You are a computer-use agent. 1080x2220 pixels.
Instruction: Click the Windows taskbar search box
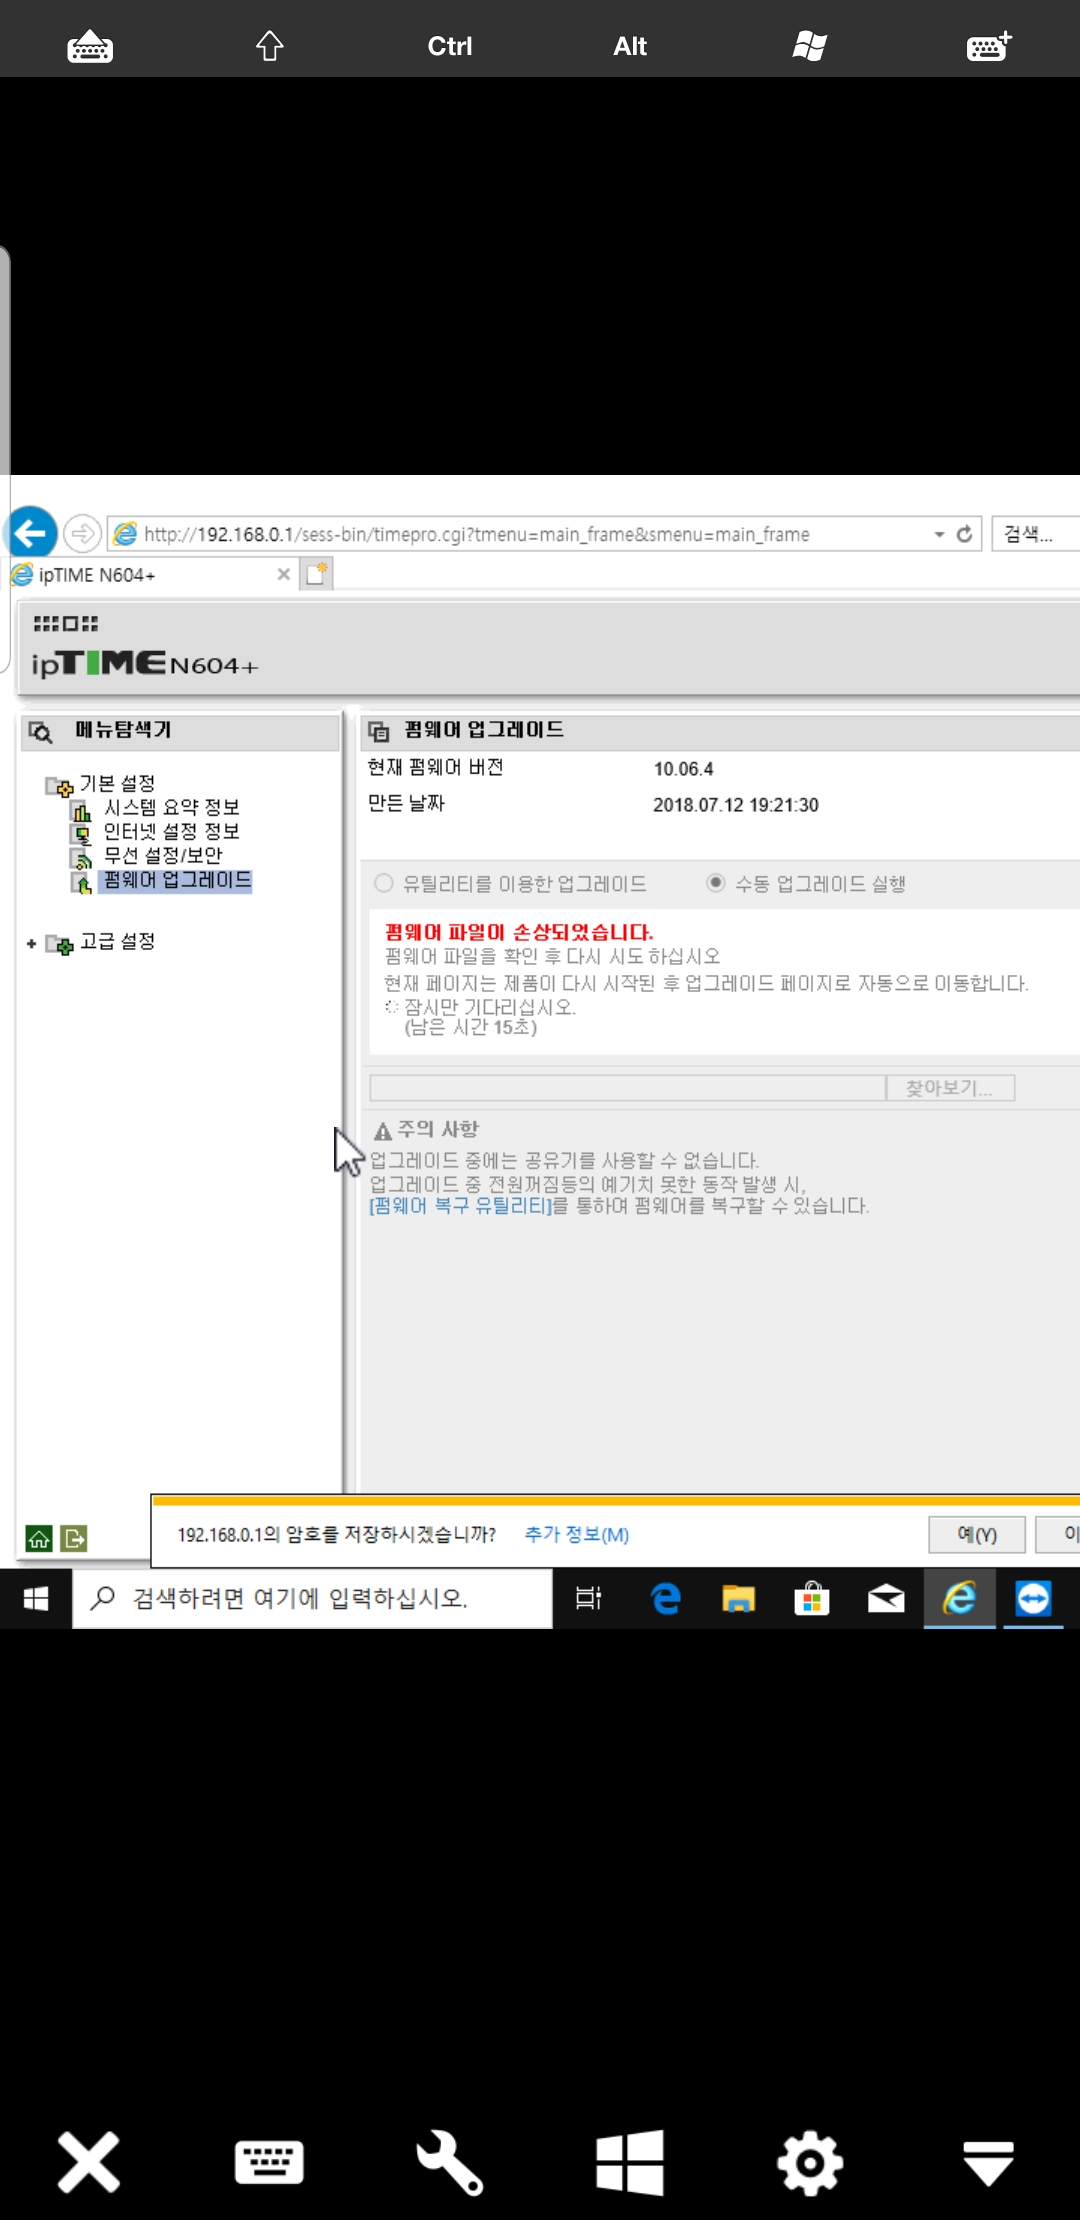[312, 1598]
